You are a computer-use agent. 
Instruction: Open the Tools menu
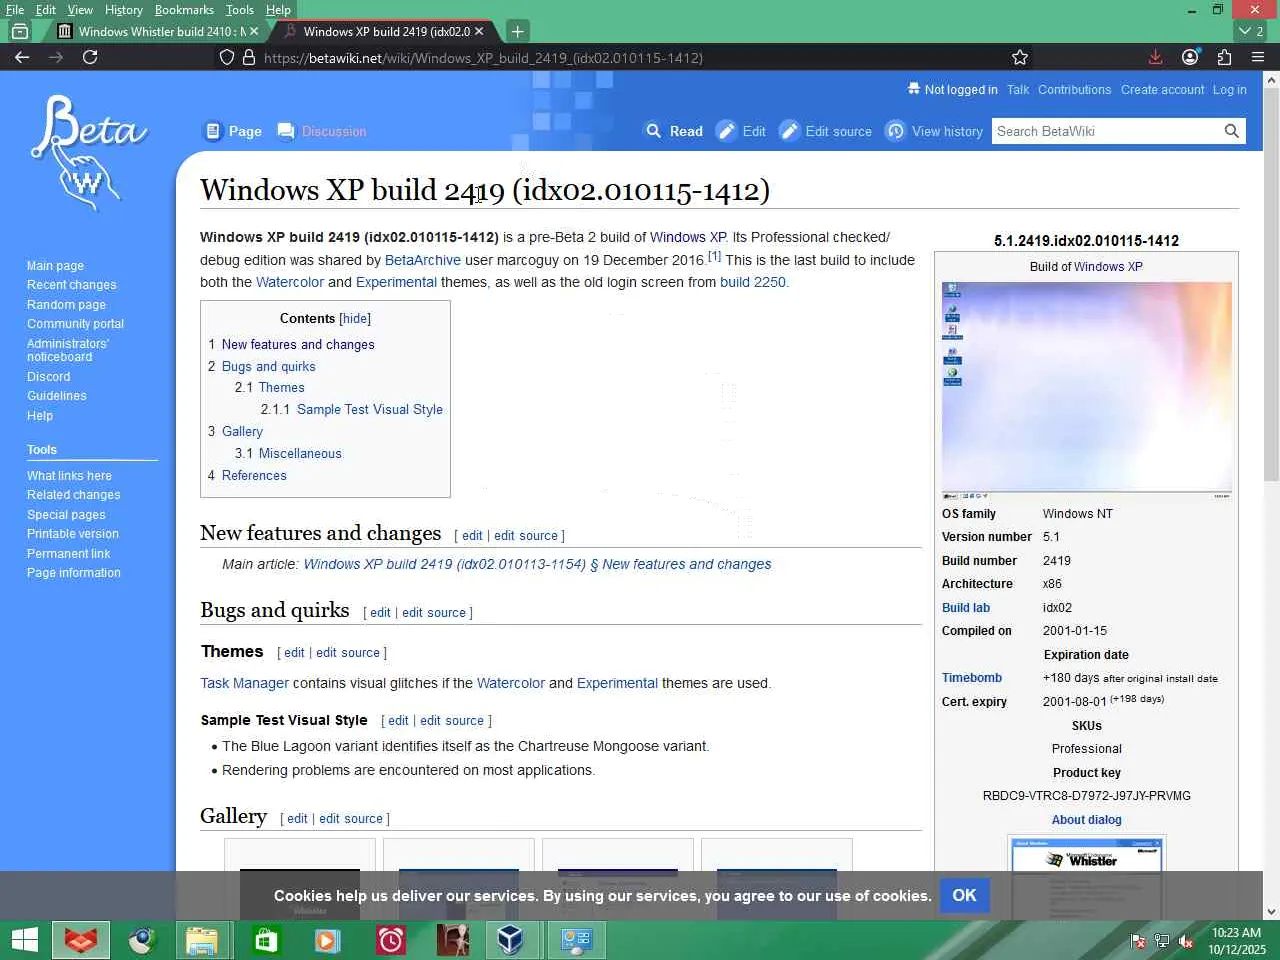coord(240,10)
